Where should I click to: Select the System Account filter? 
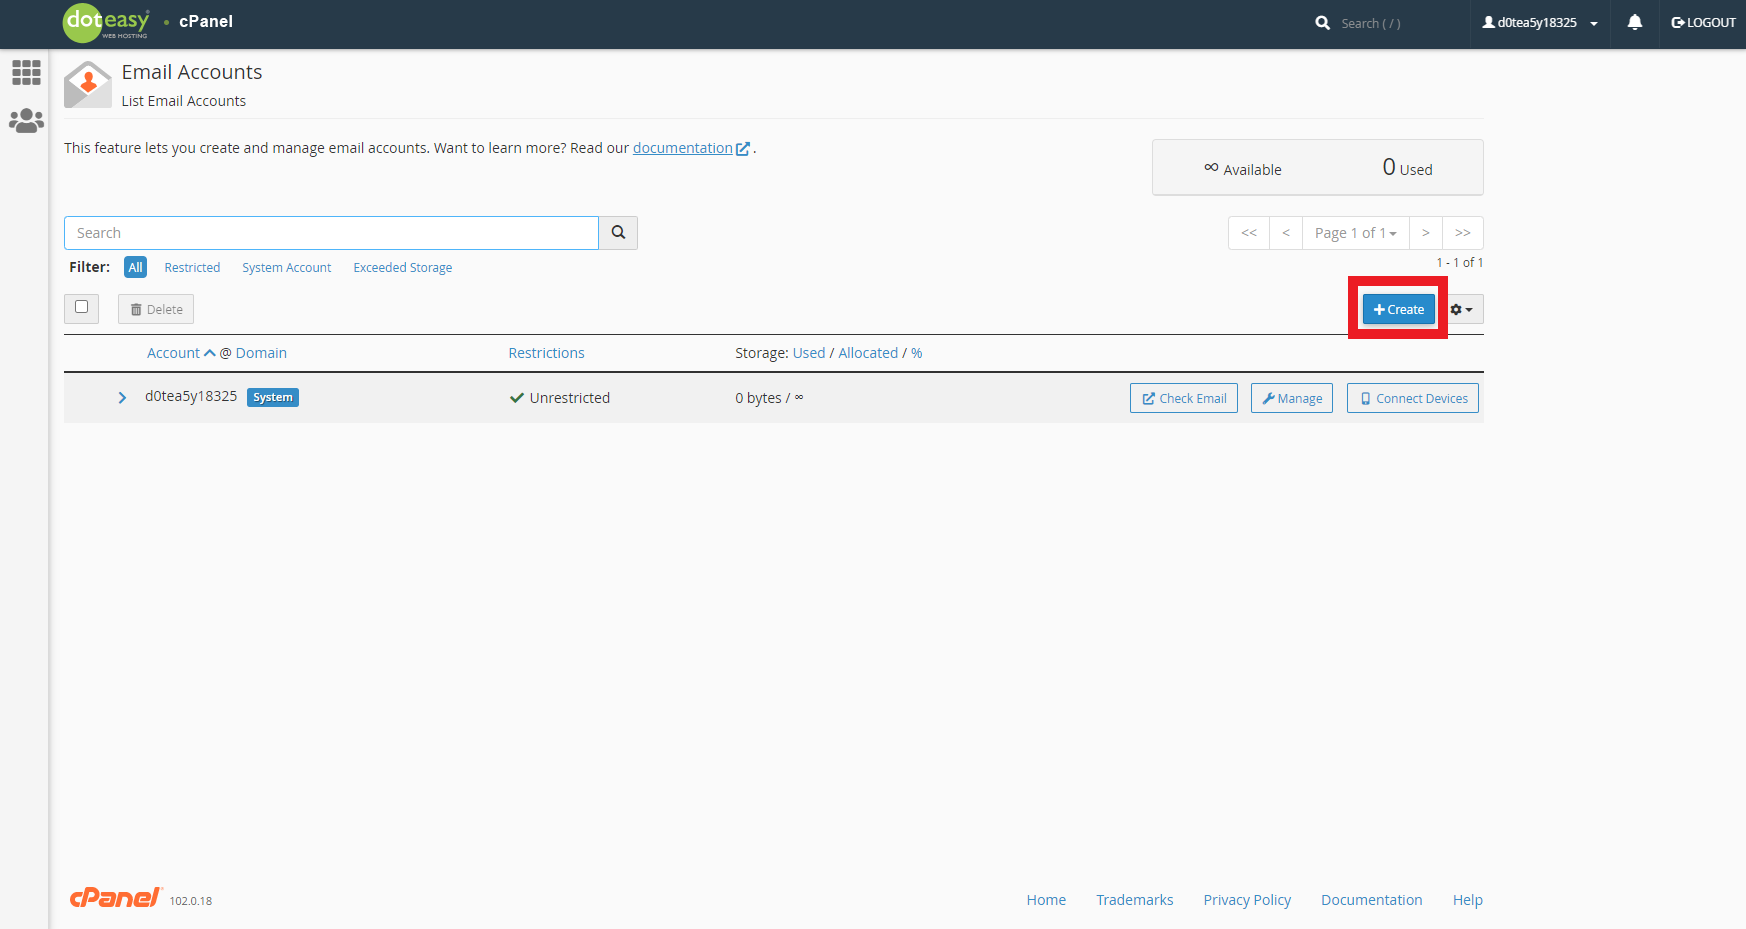[x=286, y=267]
